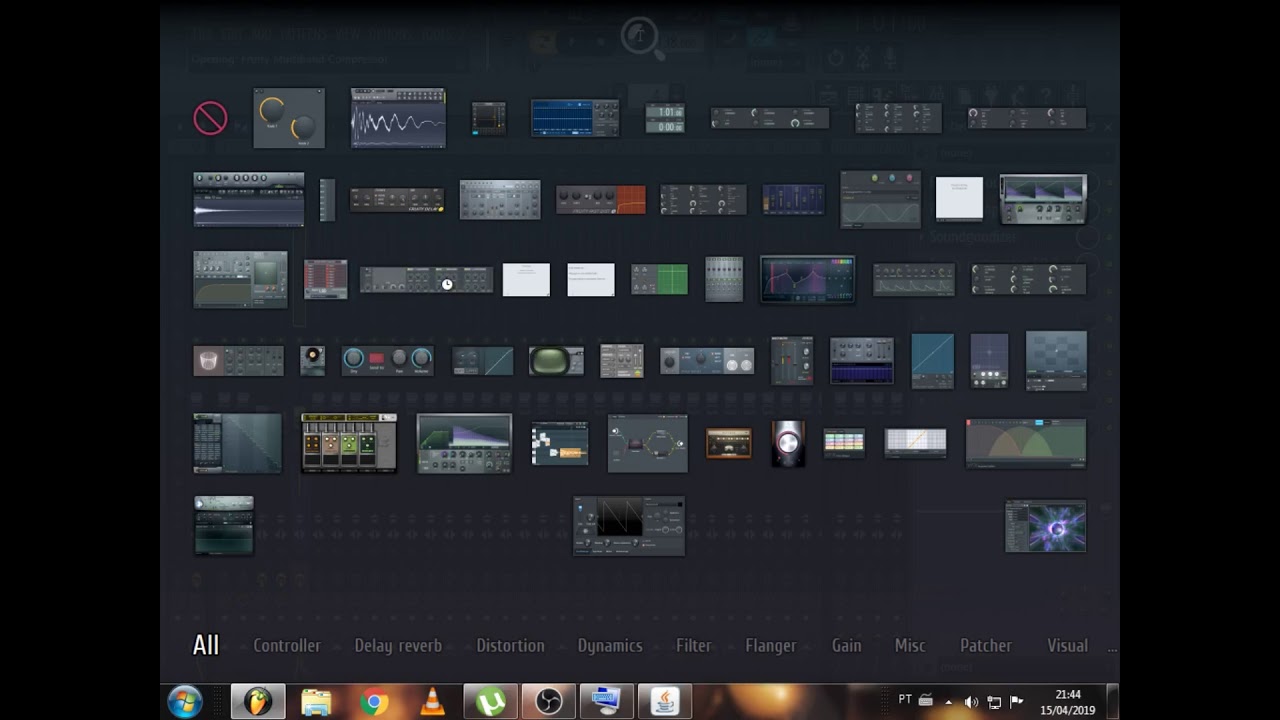
Task: Open OBS Studio from the taskbar
Action: pyautogui.click(x=548, y=702)
